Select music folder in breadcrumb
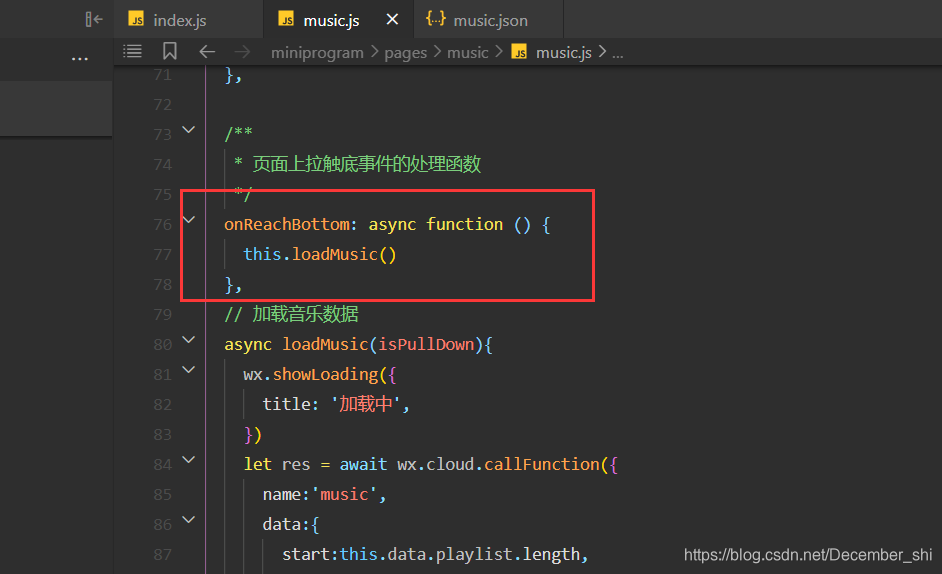The width and height of the screenshot is (942, 574). click(467, 53)
